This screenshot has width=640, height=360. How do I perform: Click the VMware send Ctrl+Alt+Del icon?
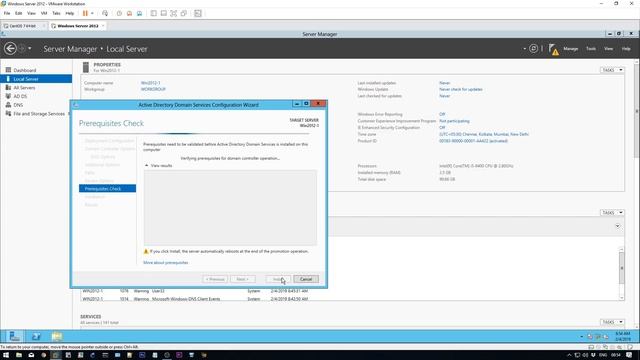pyautogui.click(x=105, y=13)
